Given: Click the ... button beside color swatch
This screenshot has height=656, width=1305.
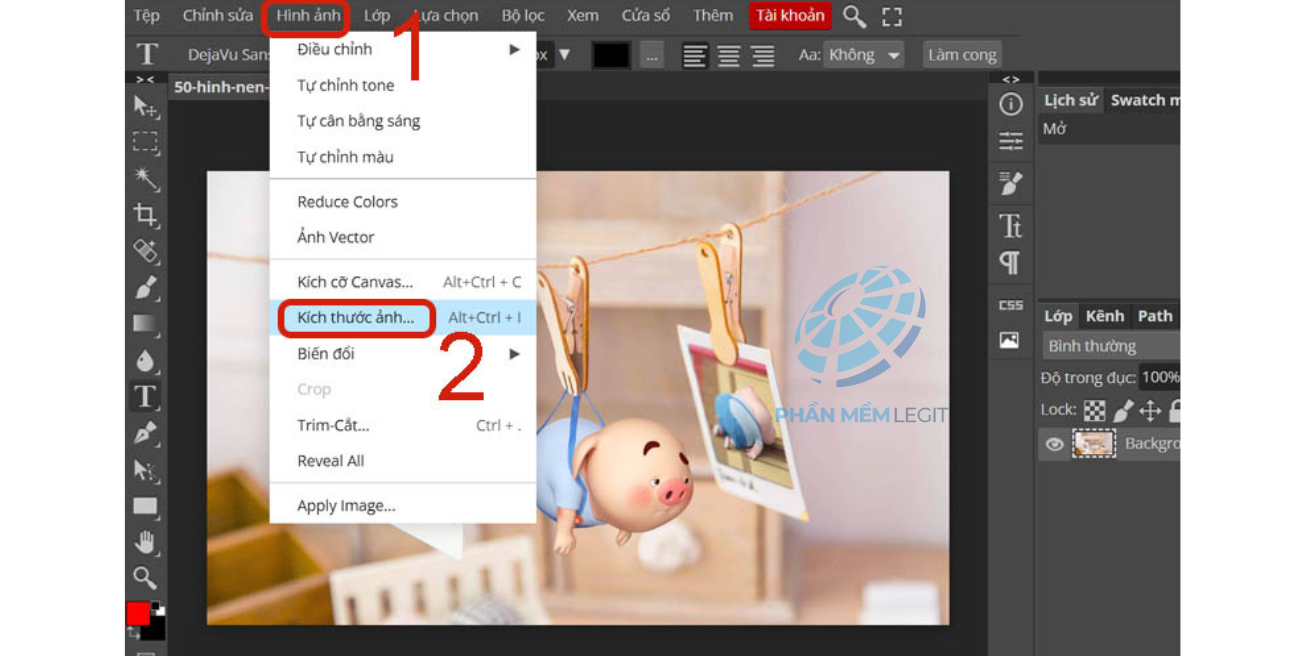Looking at the screenshot, I should [652, 55].
